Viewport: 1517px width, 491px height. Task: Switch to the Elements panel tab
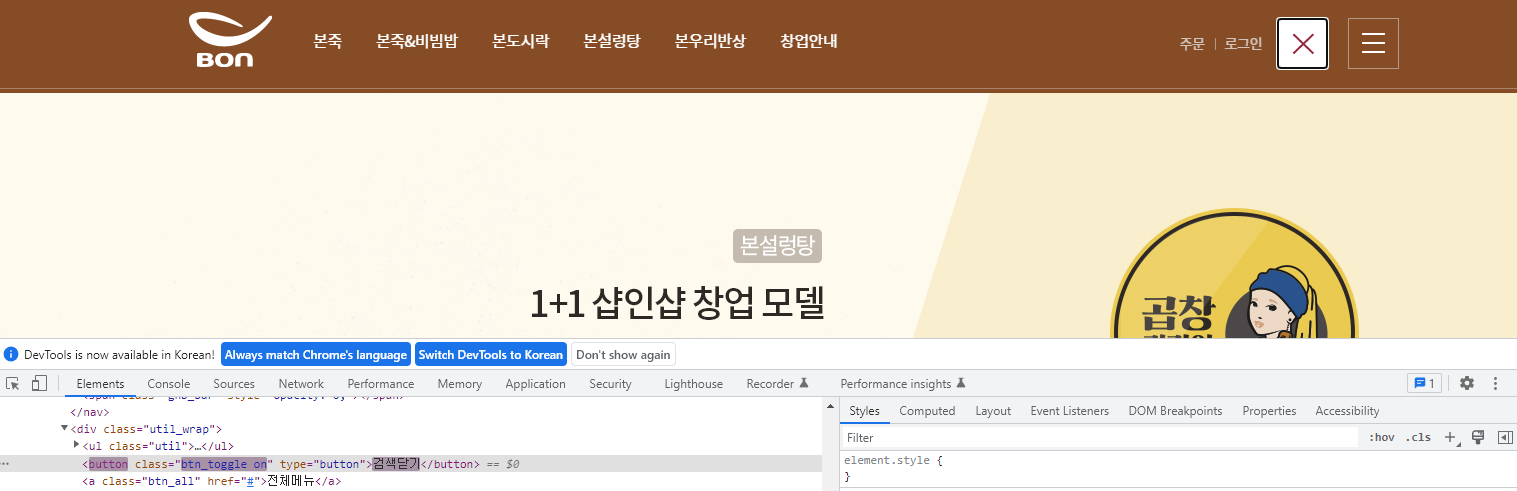100,383
